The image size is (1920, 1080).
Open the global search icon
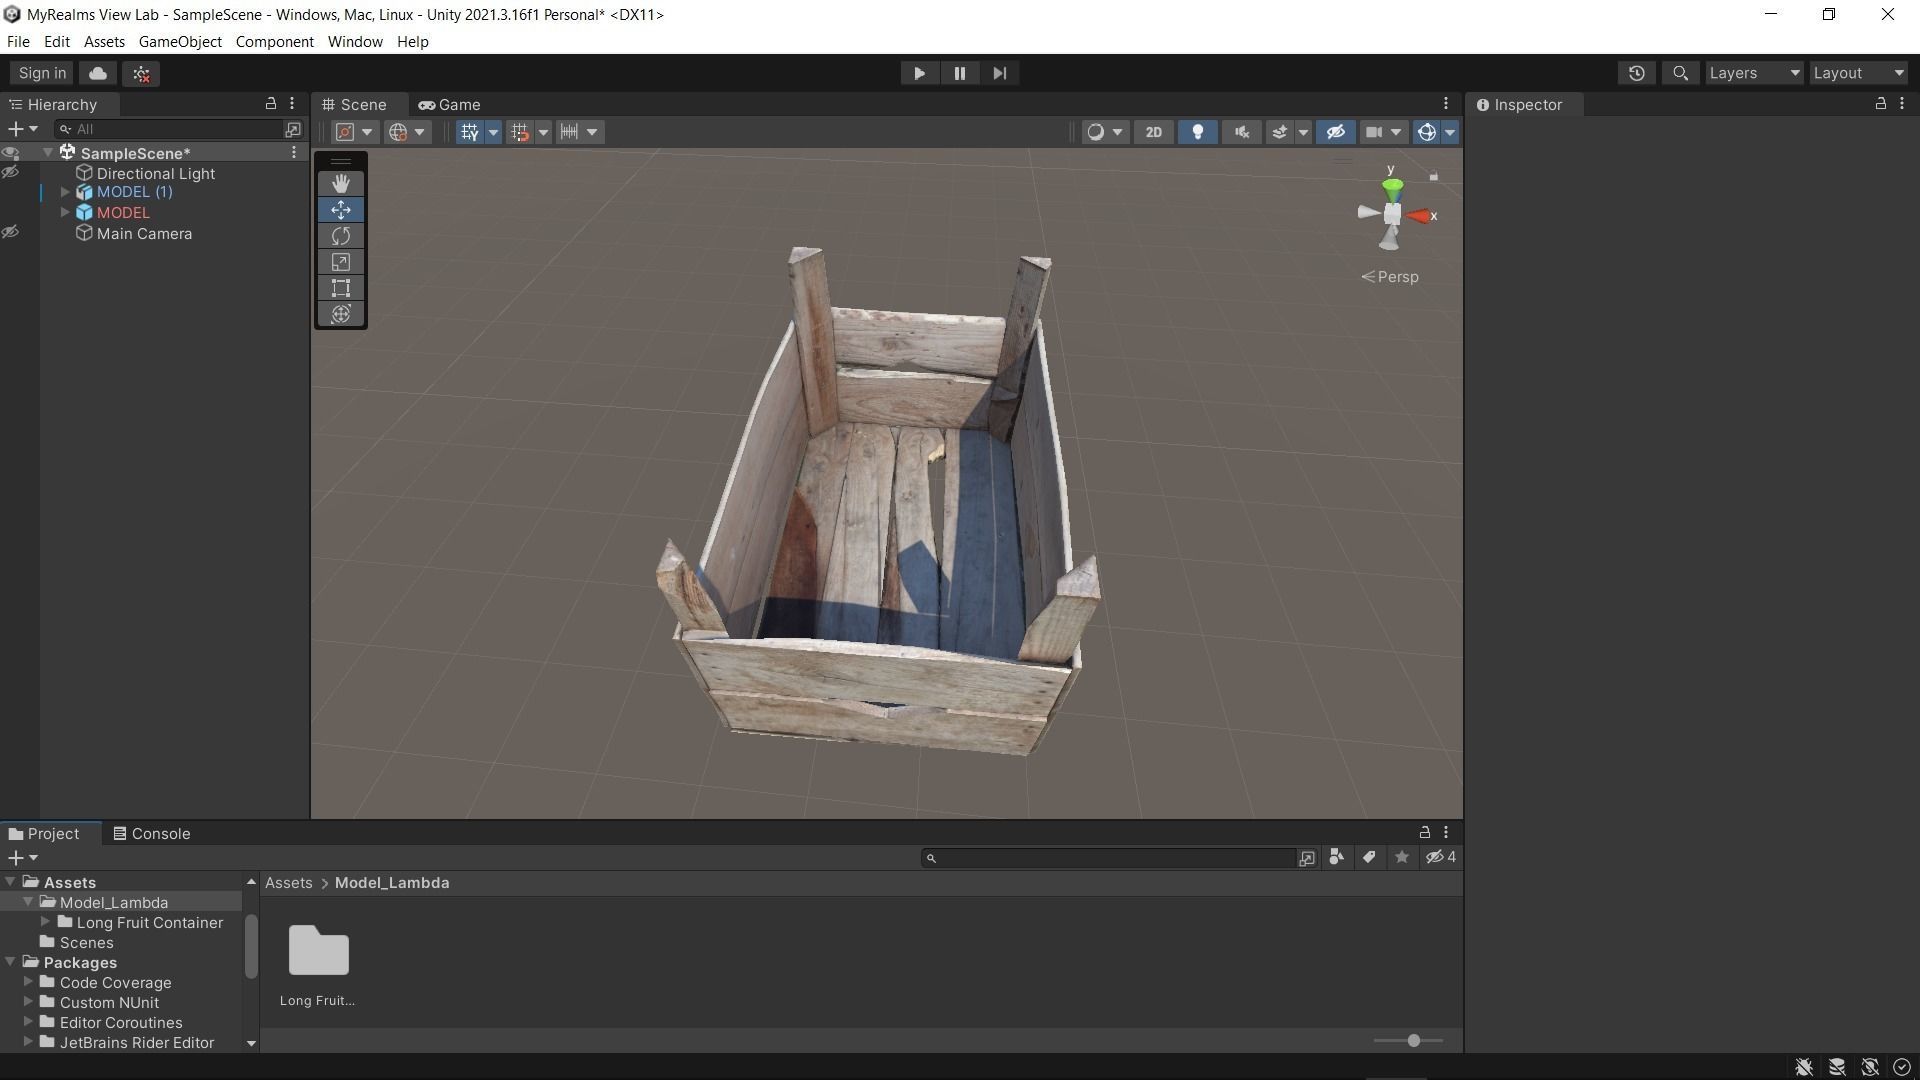pos(1680,73)
